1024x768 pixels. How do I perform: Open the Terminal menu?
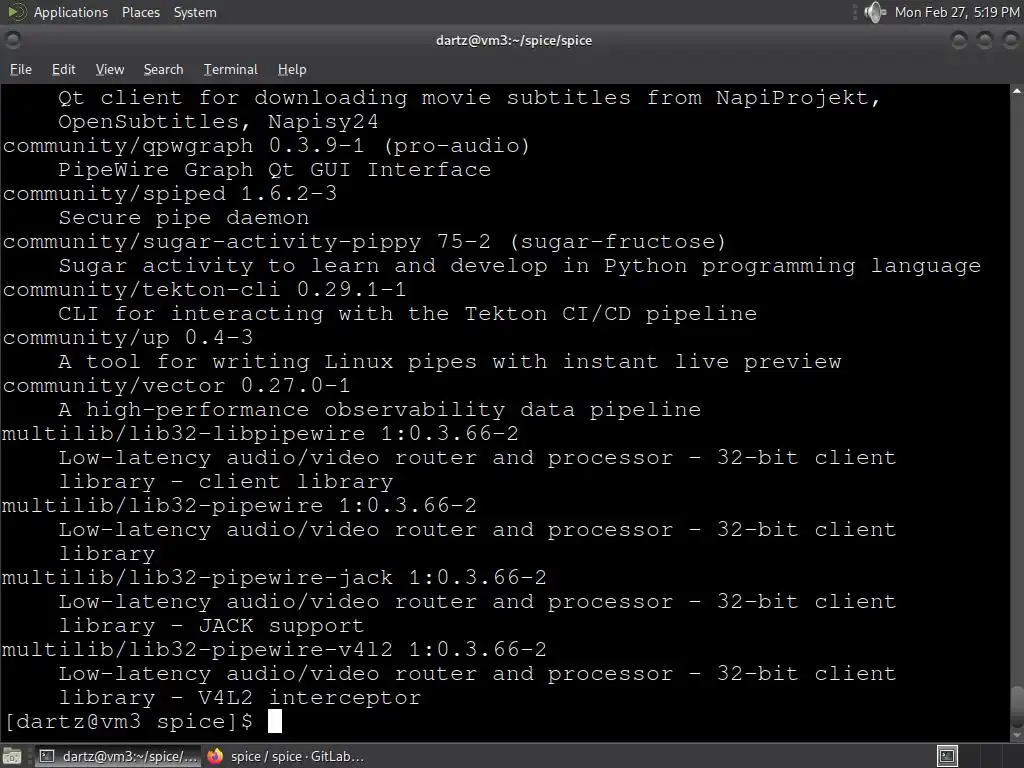(x=231, y=69)
